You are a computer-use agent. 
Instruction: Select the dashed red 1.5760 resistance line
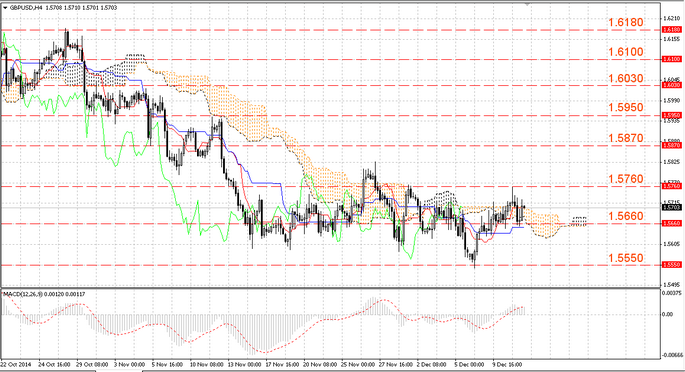pos(331,186)
